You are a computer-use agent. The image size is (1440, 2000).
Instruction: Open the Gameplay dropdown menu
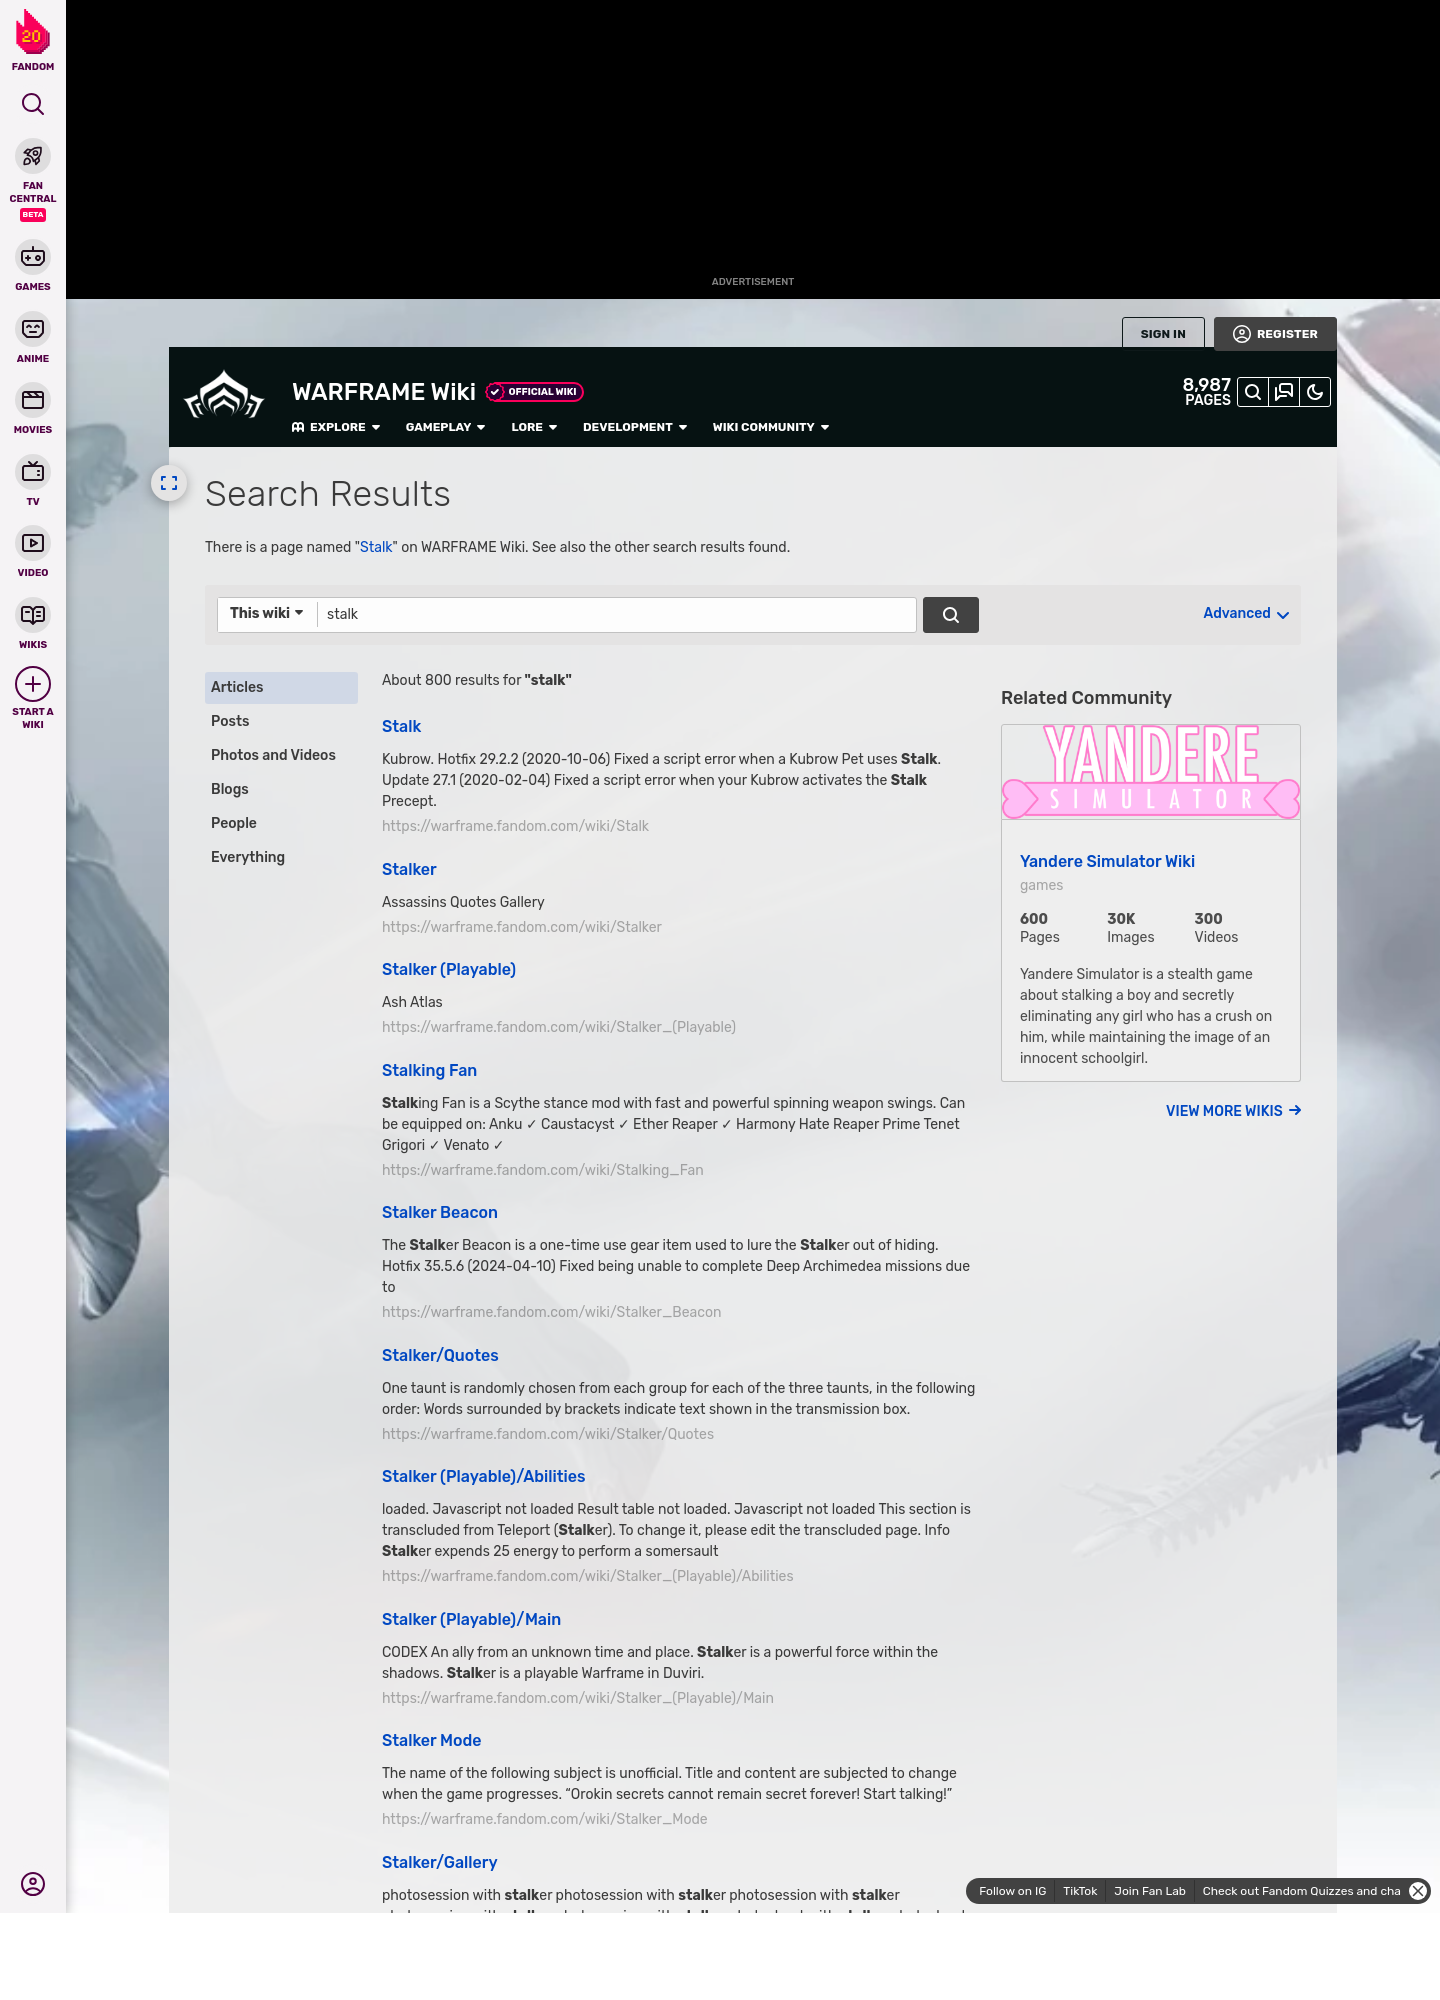coord(446,427)
